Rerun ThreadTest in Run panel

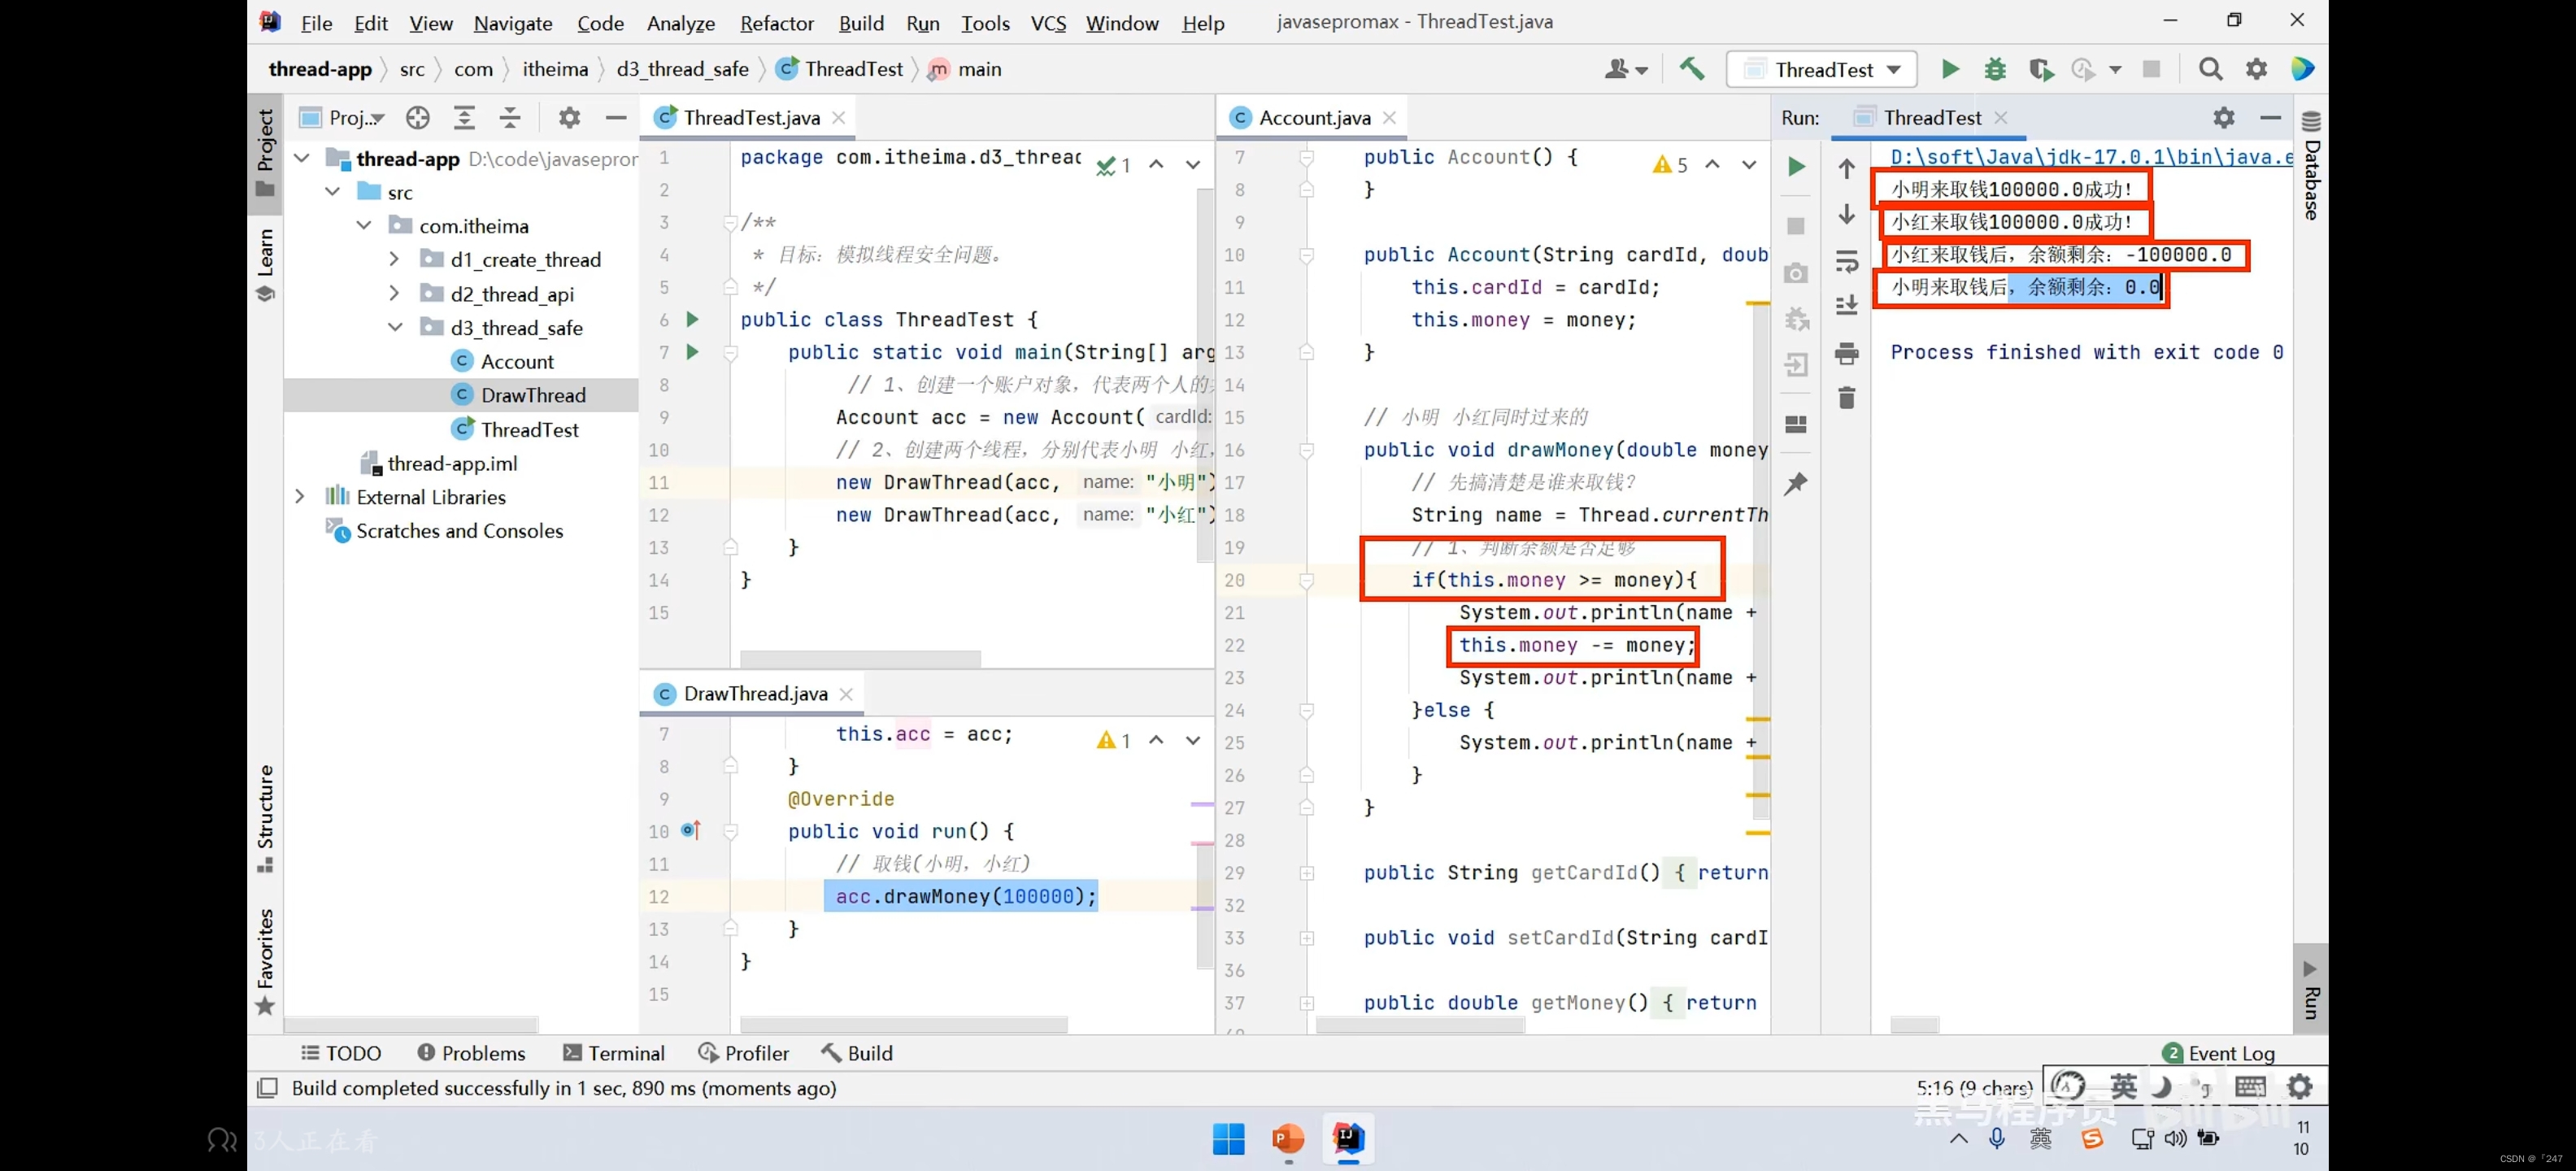point(1797,167)
